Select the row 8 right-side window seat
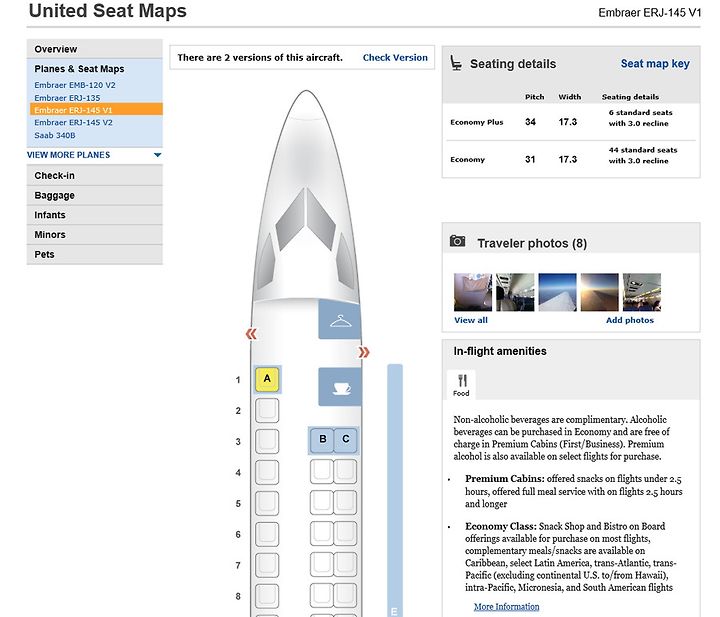This screenshot has height=617, width=720. coord(345,595)
